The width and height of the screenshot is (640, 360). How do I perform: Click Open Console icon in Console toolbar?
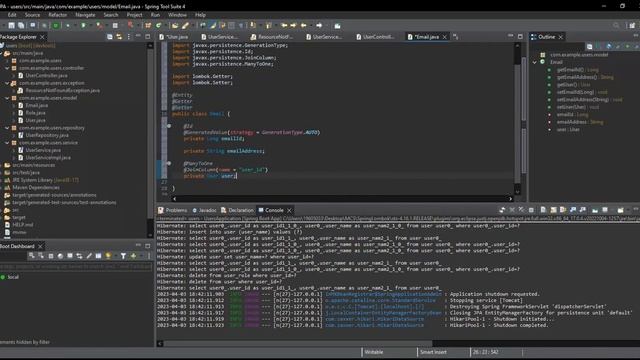tap(620, 210)
